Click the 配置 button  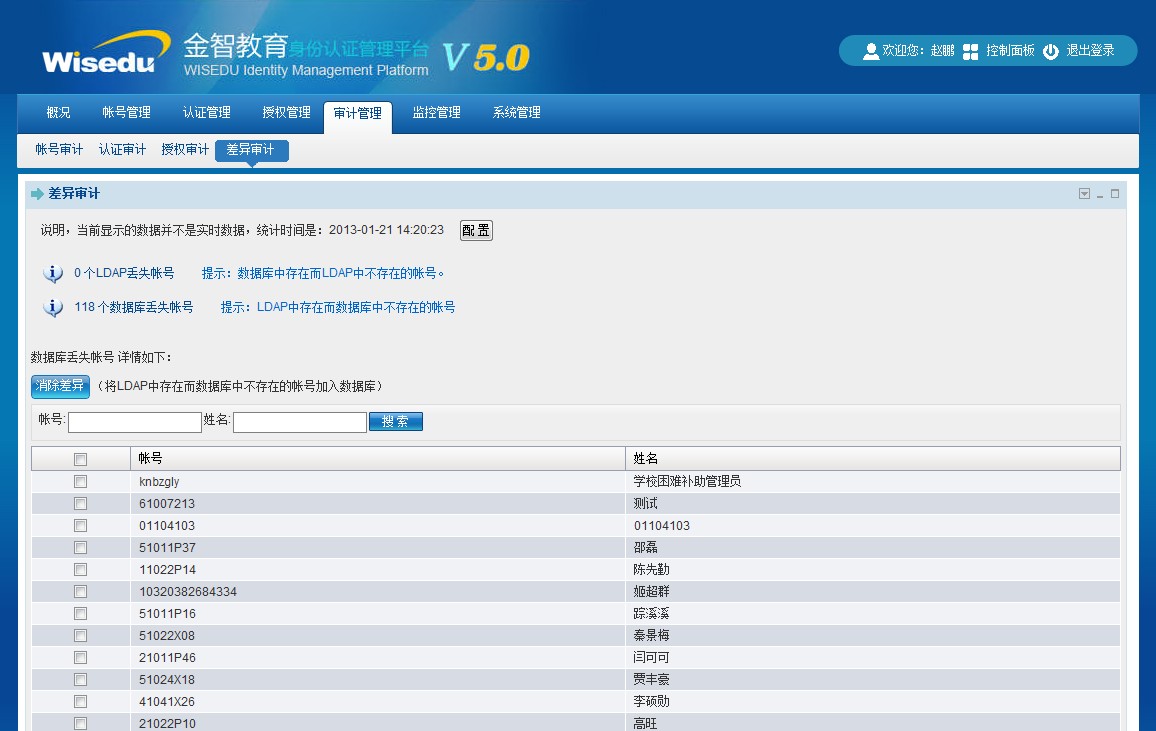pos(476,231)
